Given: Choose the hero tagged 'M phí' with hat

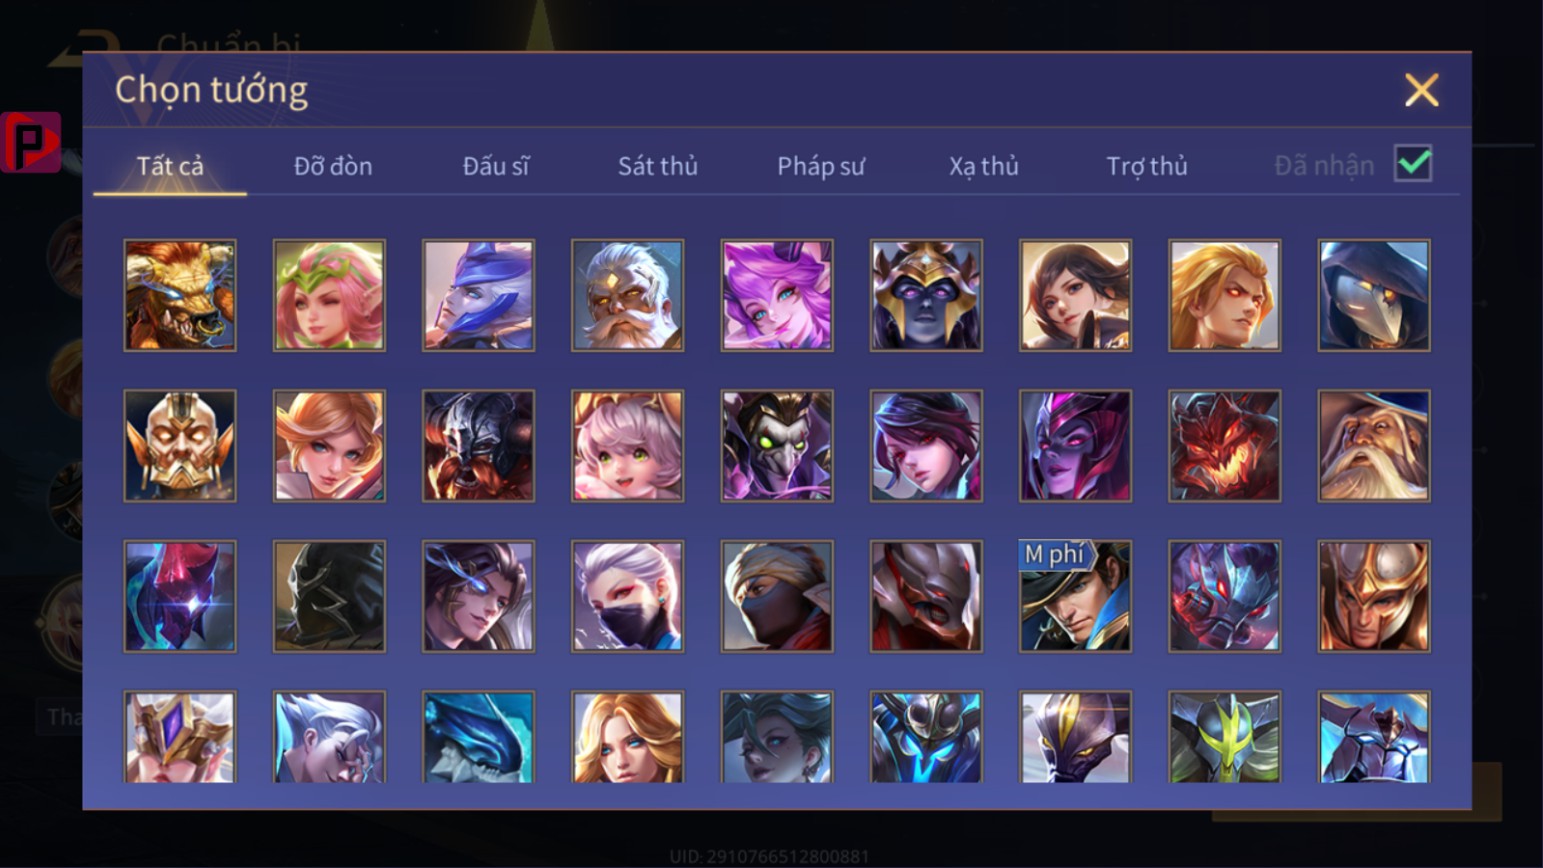Looking at the screenshot, I should pos(1075,596).
